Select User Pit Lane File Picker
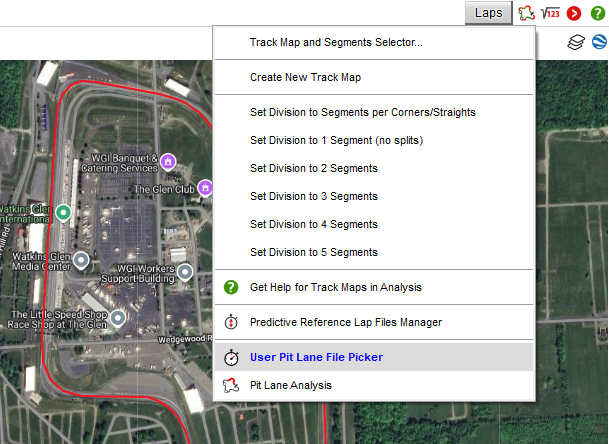This screenshot has height=444, width=609. [x=316, y=357]
